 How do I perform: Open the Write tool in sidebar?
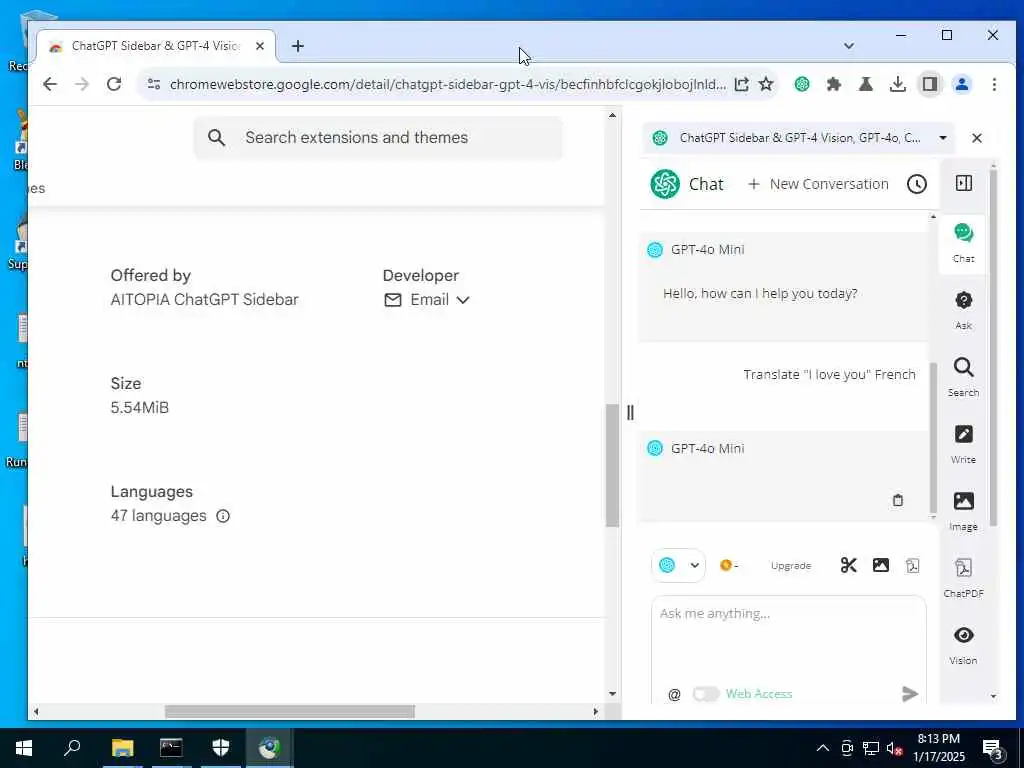pos(963,443)
